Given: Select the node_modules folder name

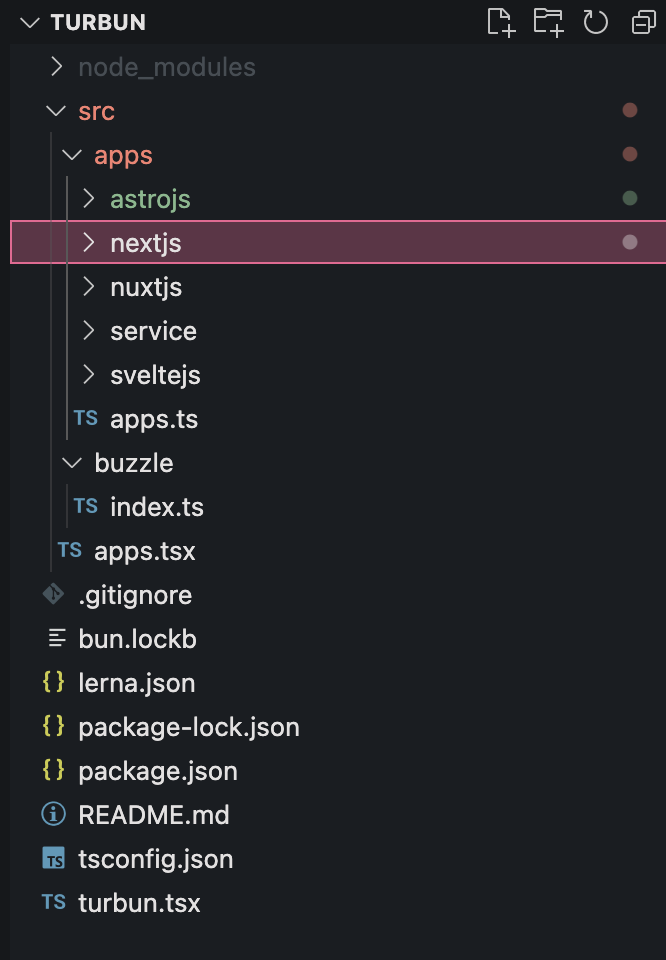Looking at the screenshot, I should [167, 67].
